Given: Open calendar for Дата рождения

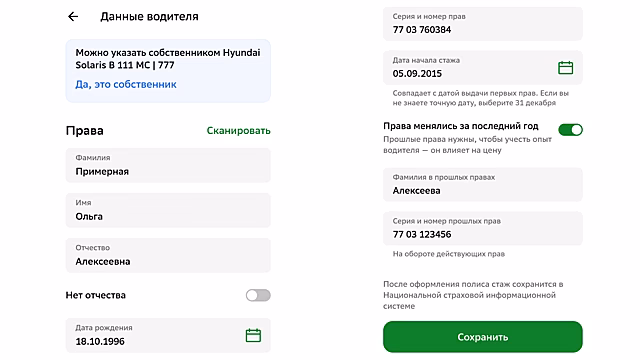Looking at the screenshot, I should click(x=253, y=336).
